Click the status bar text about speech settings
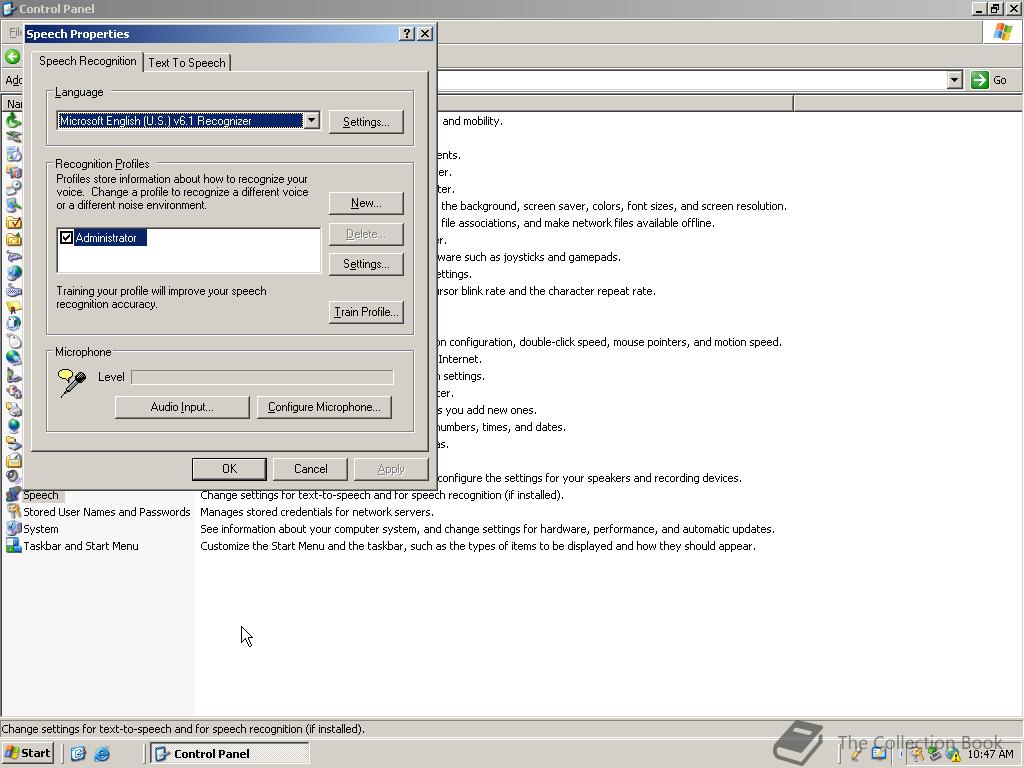 pos(183,729)
